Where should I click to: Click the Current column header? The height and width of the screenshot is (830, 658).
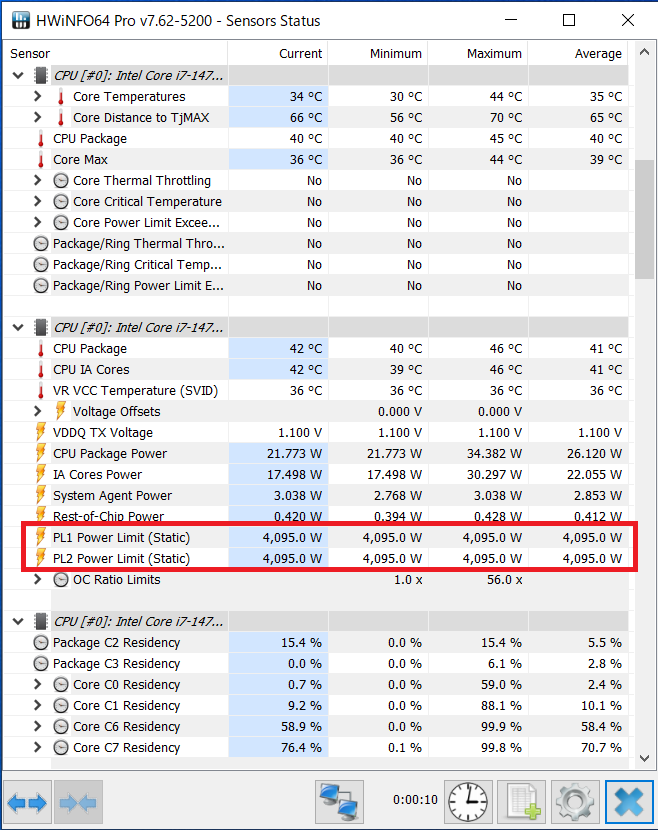tap(278, 53)
